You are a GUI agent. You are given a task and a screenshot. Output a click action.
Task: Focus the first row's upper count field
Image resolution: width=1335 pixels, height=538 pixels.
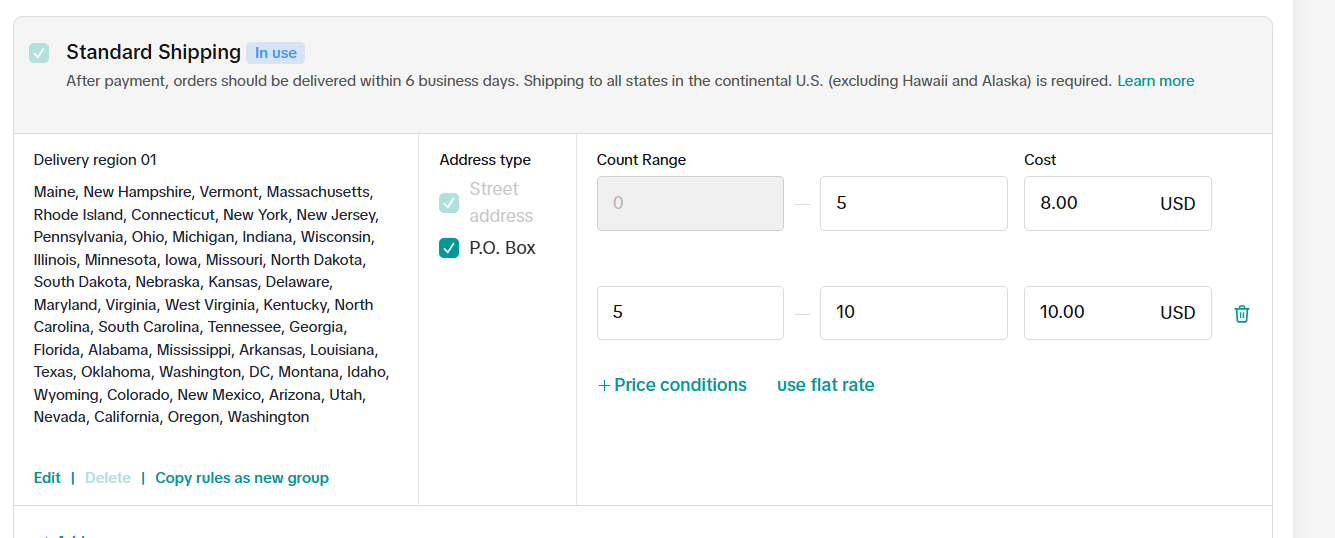913,203
